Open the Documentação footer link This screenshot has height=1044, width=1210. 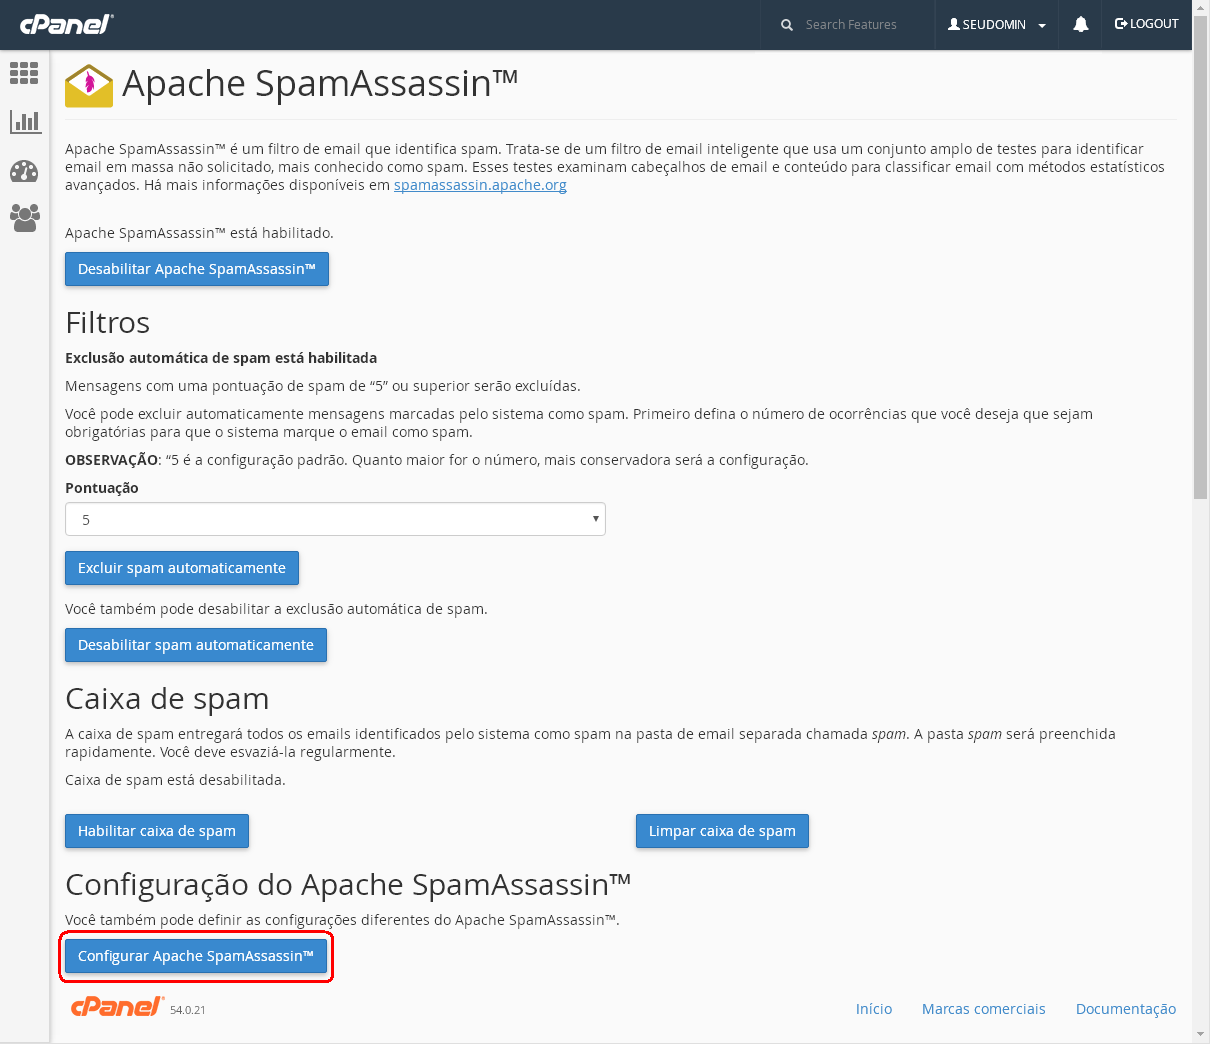coord(1125,1009)
